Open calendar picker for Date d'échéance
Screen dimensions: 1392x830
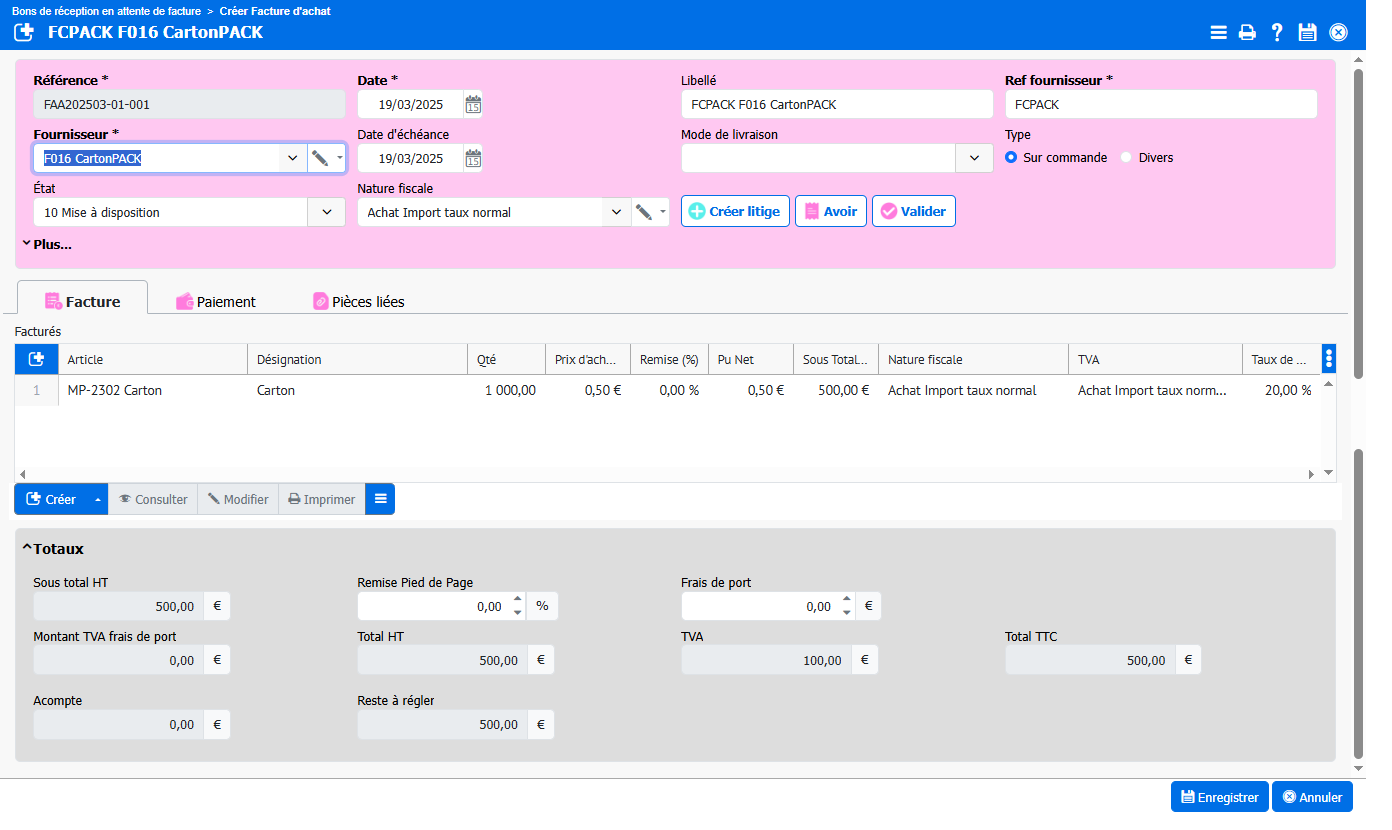tap(473, 158)
